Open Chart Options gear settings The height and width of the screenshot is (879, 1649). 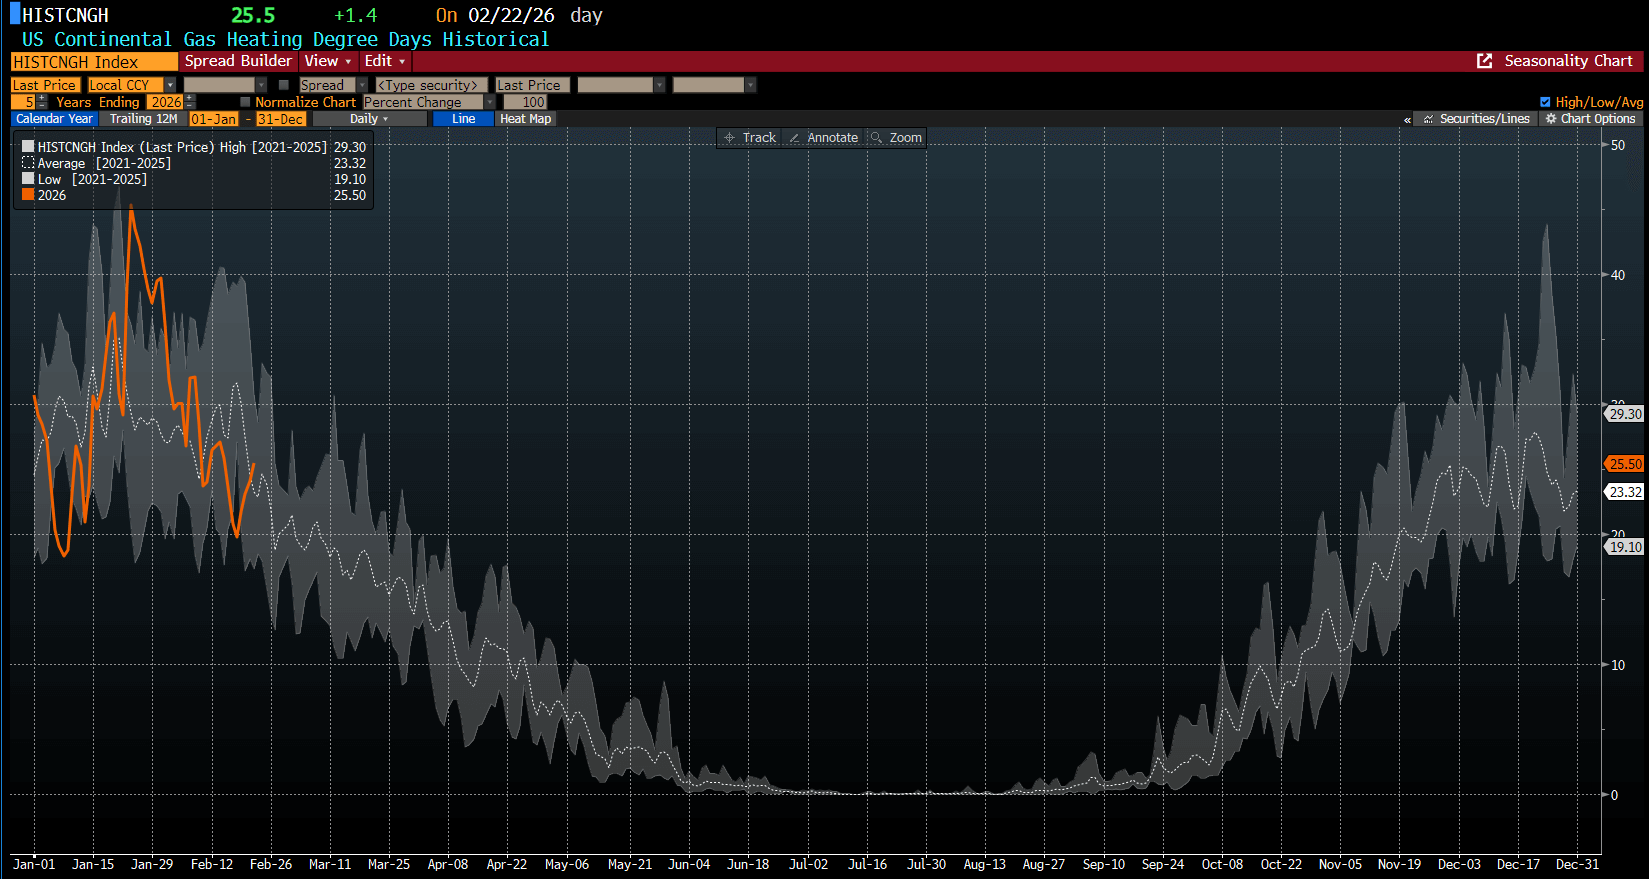point(1590,119)
